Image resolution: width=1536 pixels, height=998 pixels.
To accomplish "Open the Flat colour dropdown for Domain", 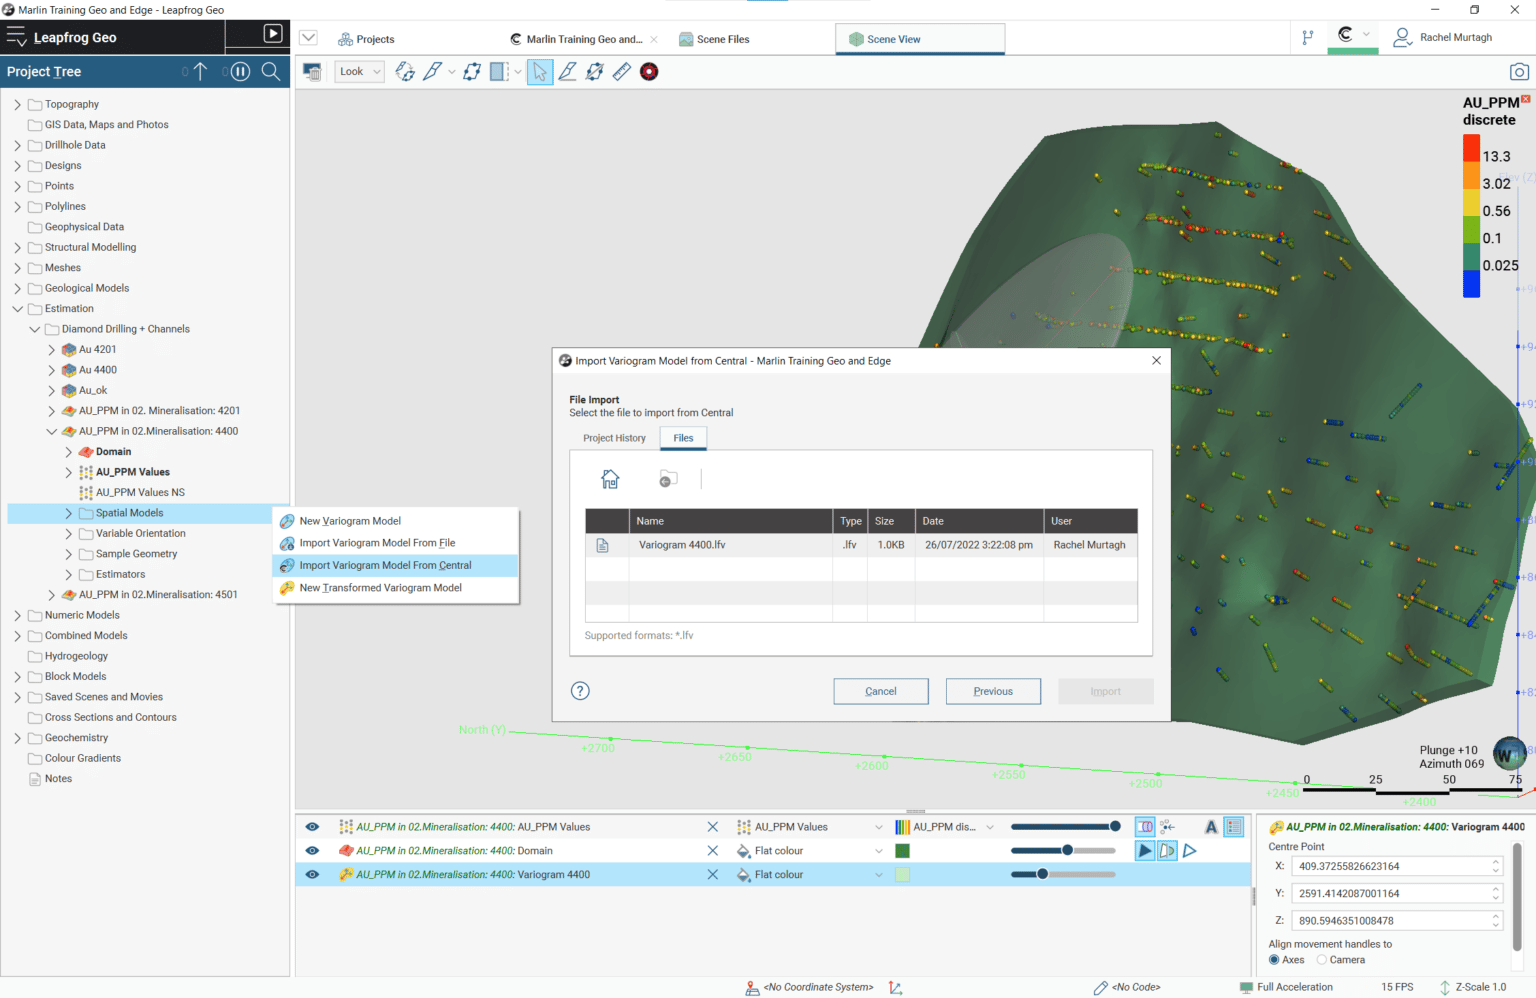I will point(878,850).
